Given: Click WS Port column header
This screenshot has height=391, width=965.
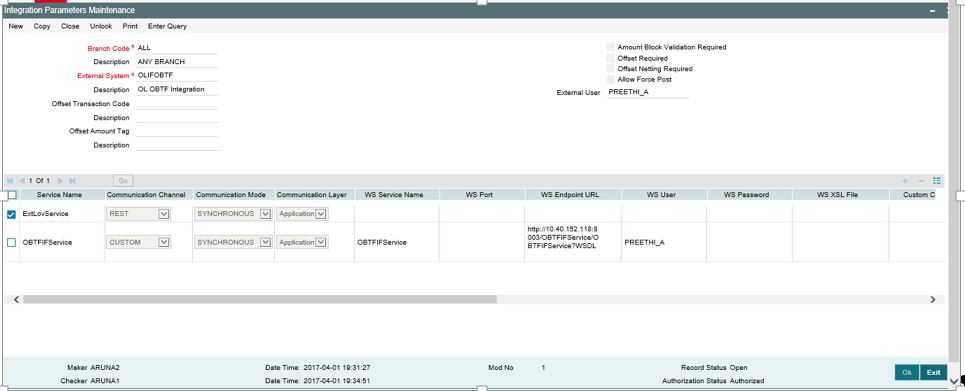Looking at the screenshot, I should coord(479,195).
